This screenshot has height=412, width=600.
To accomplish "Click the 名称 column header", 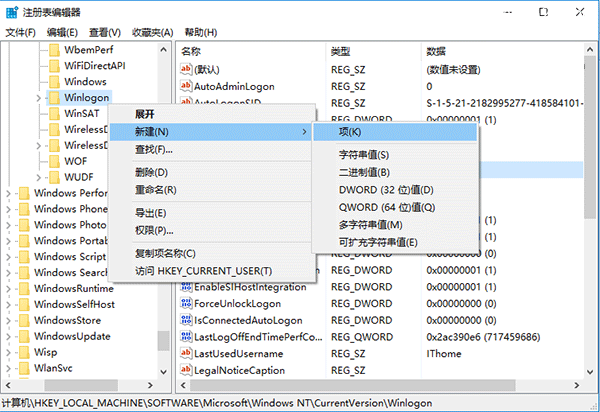I will pos(251,51).
